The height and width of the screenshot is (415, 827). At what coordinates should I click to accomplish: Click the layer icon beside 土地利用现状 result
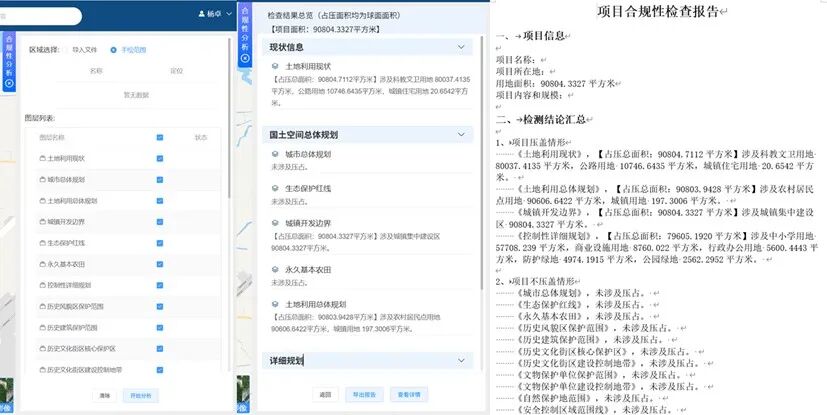275,64
